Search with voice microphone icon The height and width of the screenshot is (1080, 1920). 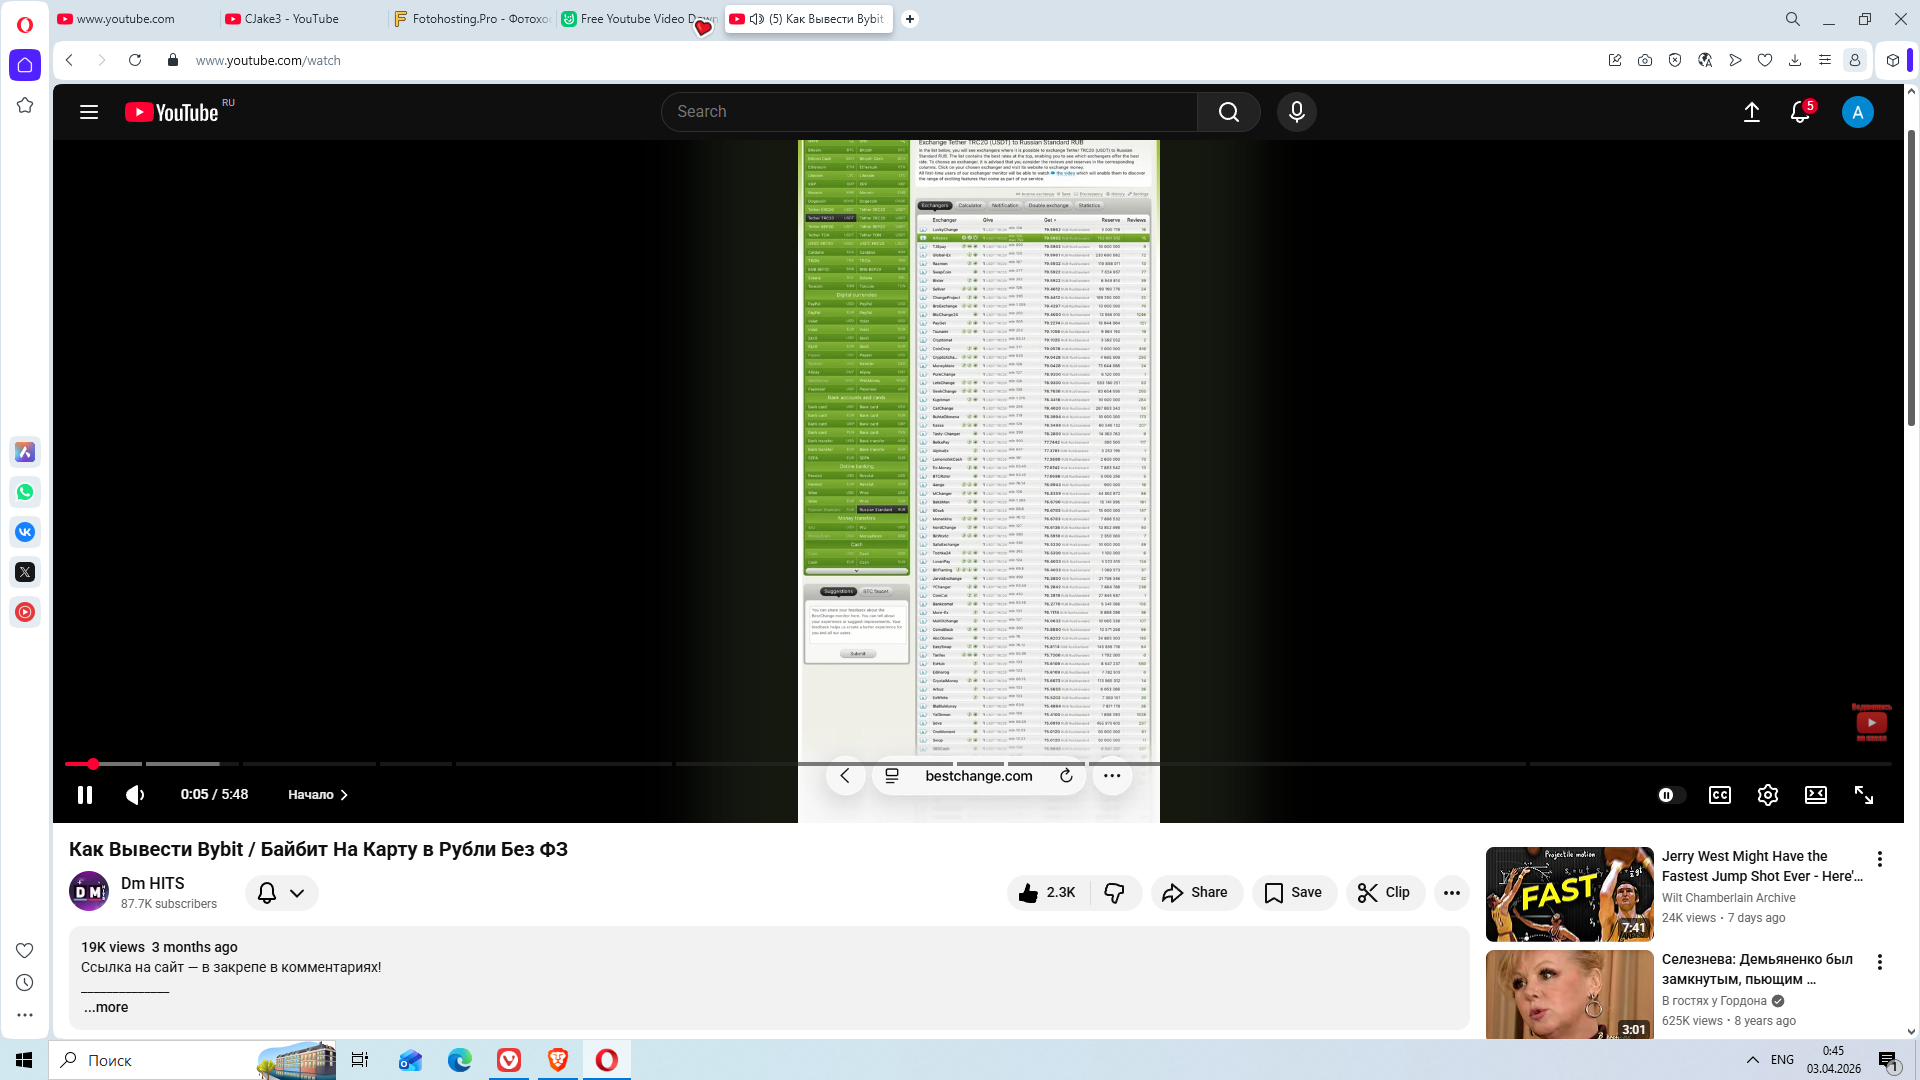[1296, 112]
